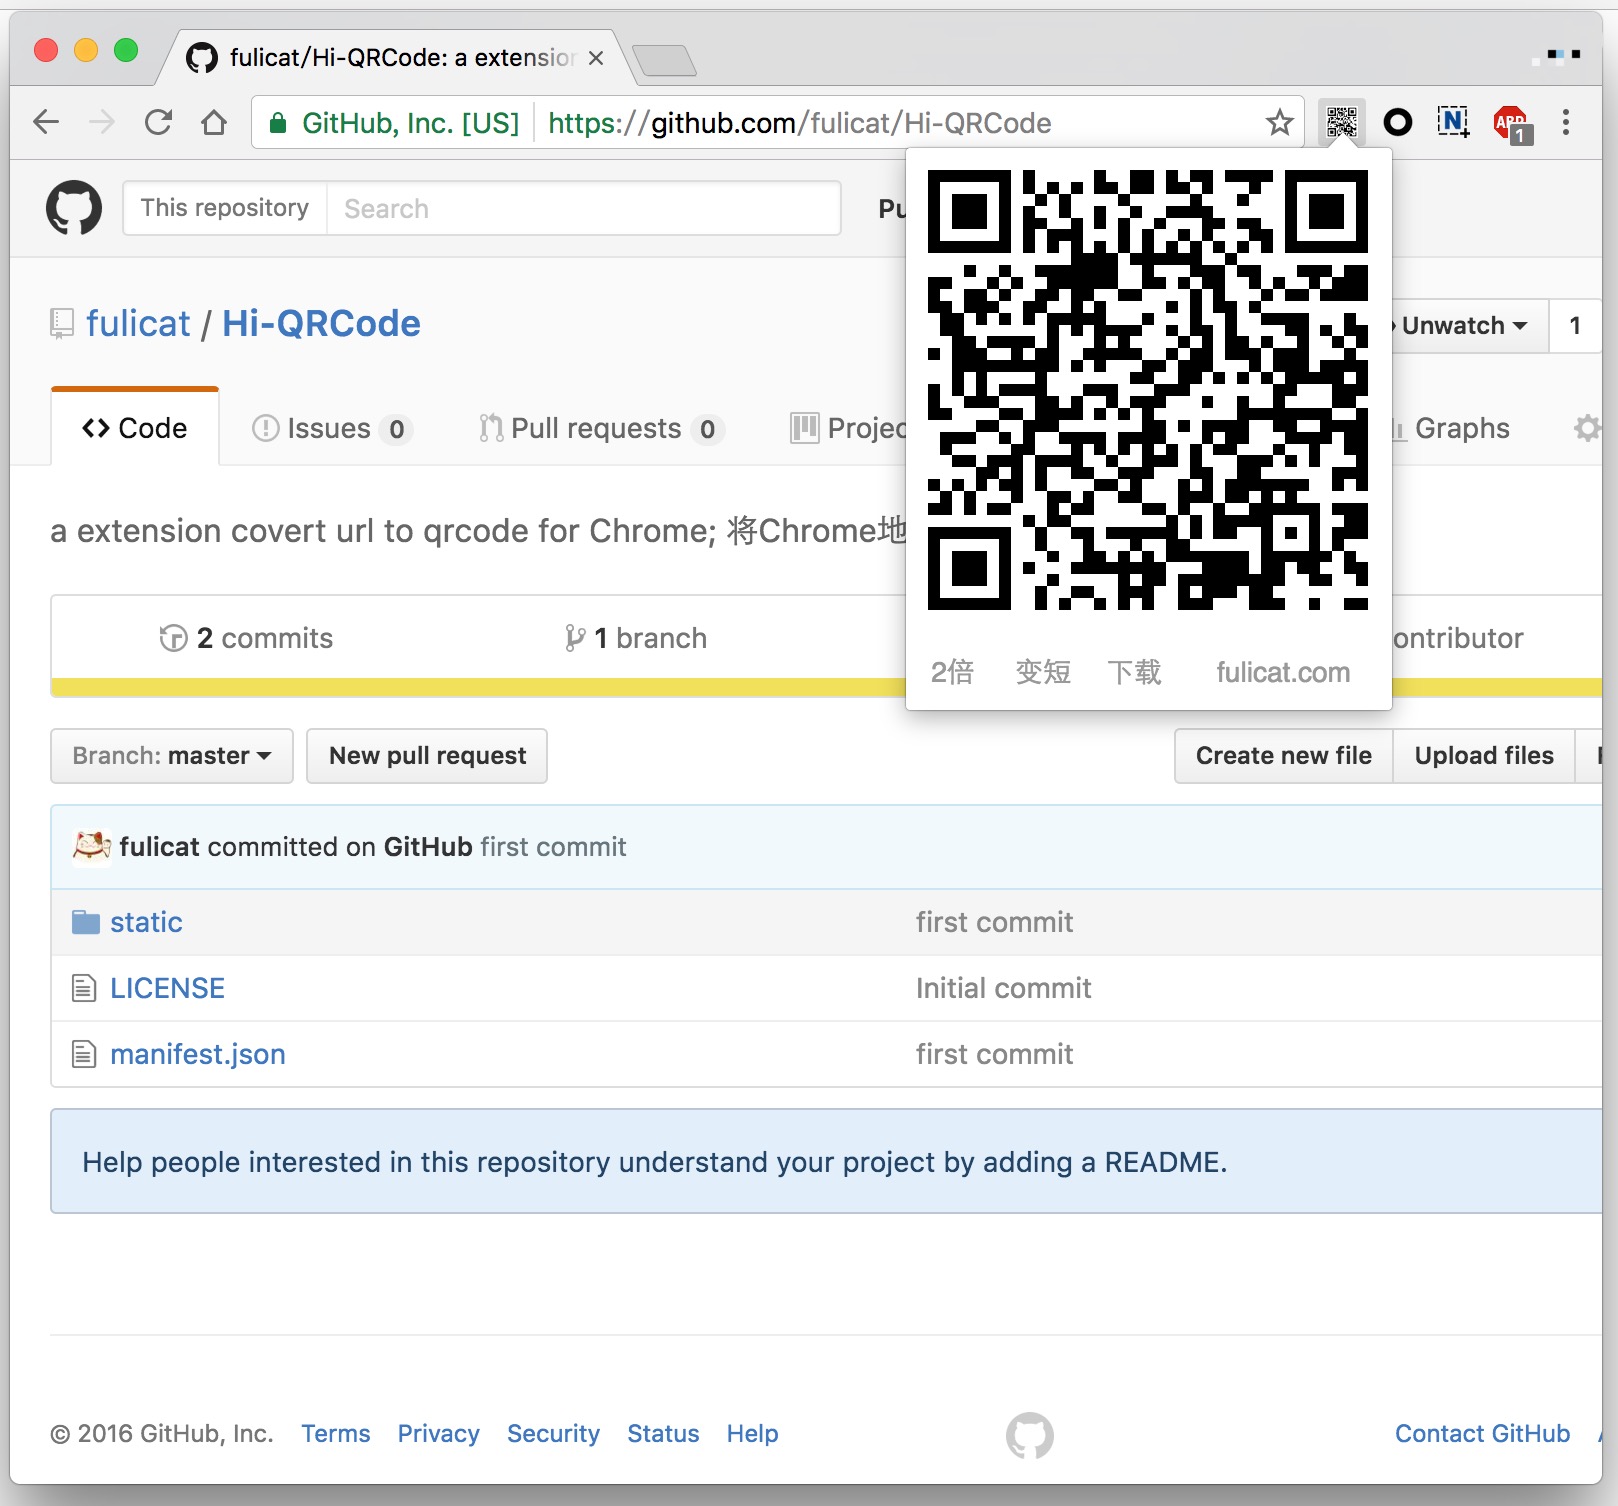1618x1506 pixels.
Task: Open static's first commit message
Action: pos(994,922)
